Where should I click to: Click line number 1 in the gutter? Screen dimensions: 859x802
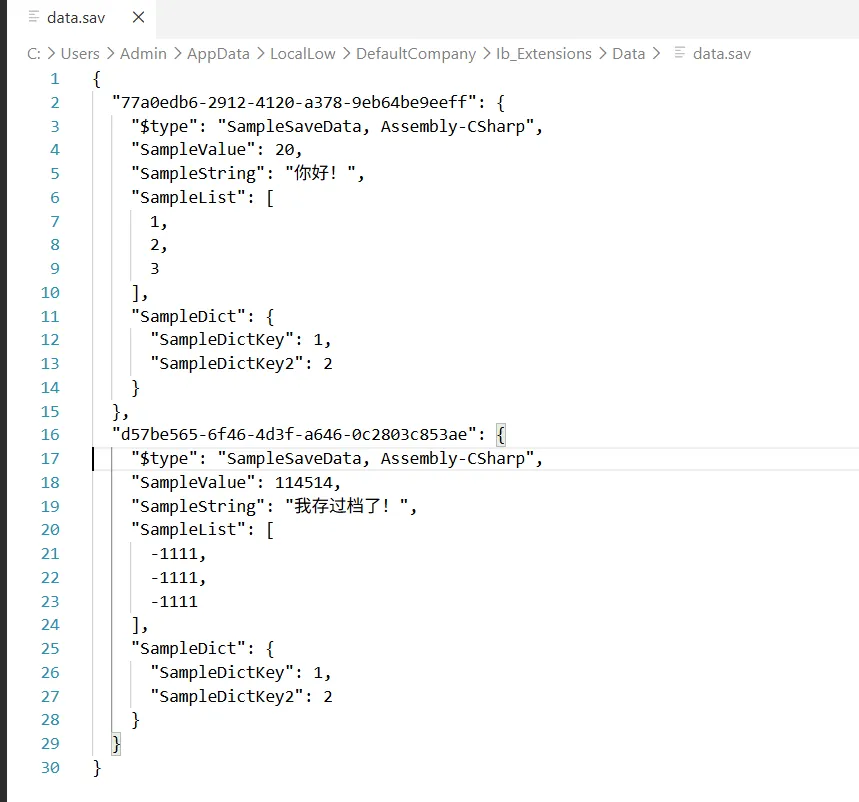coord(55,79)
